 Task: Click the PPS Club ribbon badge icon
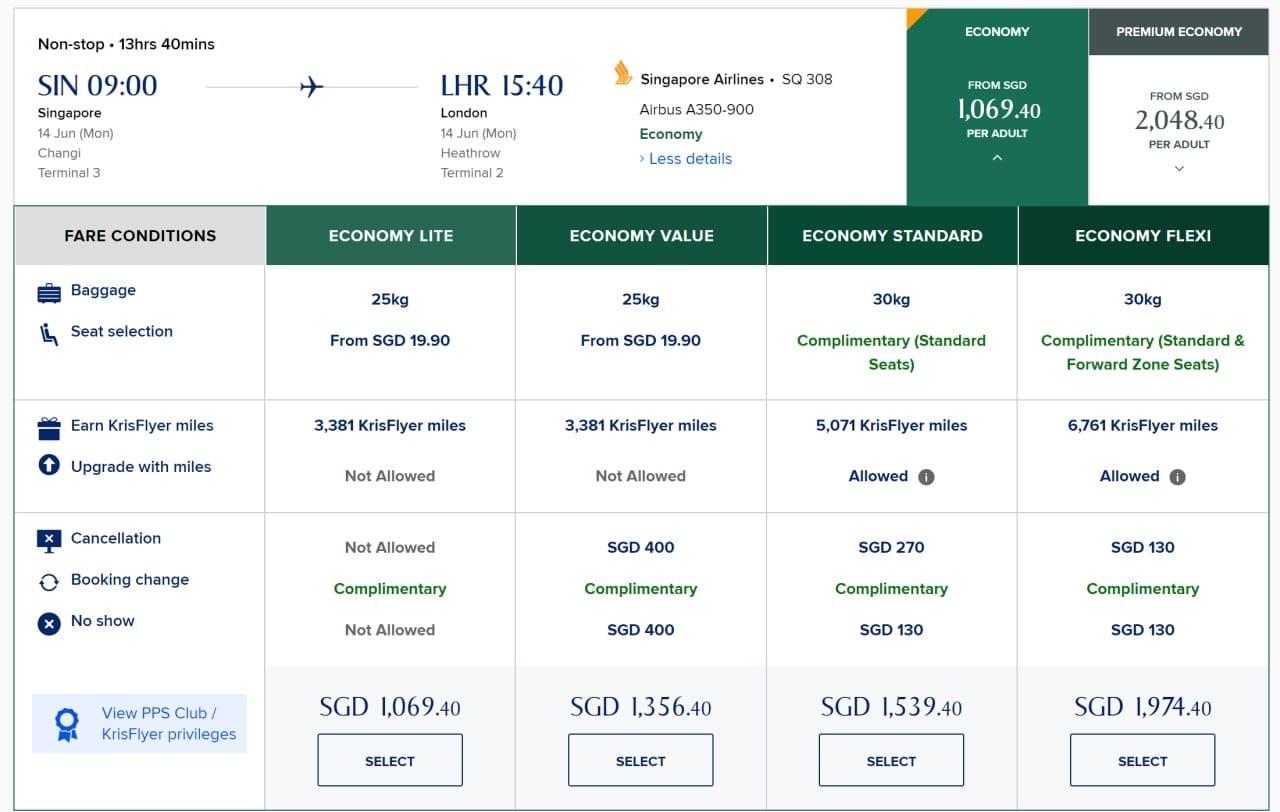[x=67, y=724]
